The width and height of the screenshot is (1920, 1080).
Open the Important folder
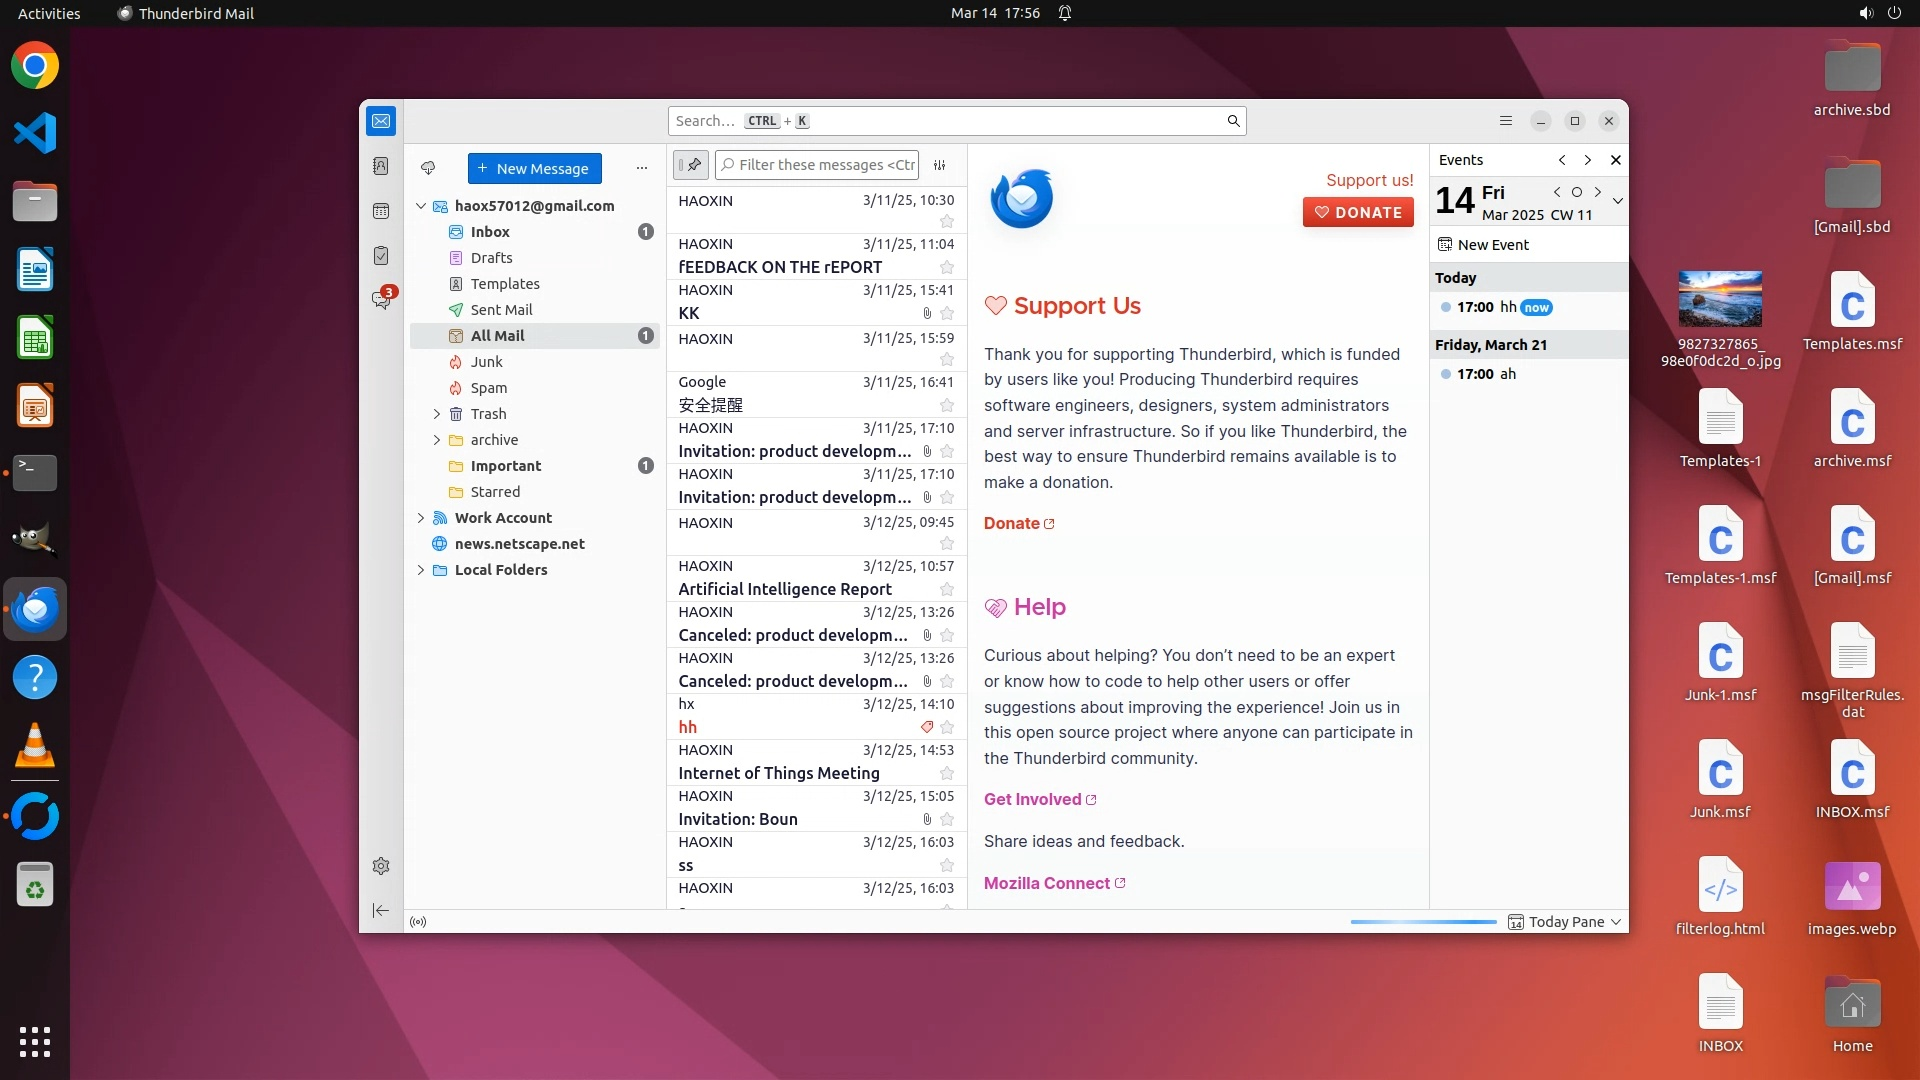coord(505,466)
